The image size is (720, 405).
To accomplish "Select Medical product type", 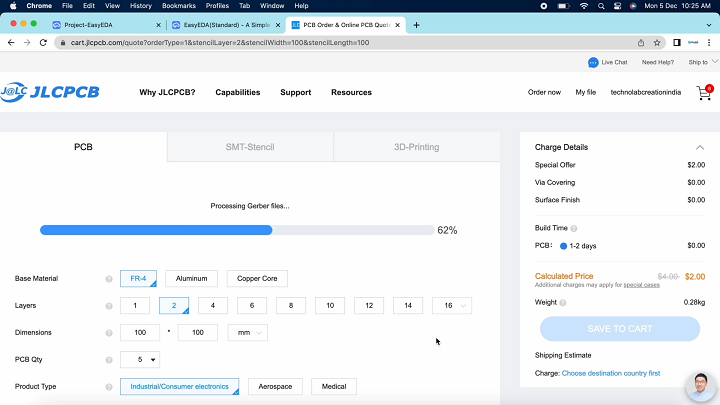I will click(x=334, y=387).
